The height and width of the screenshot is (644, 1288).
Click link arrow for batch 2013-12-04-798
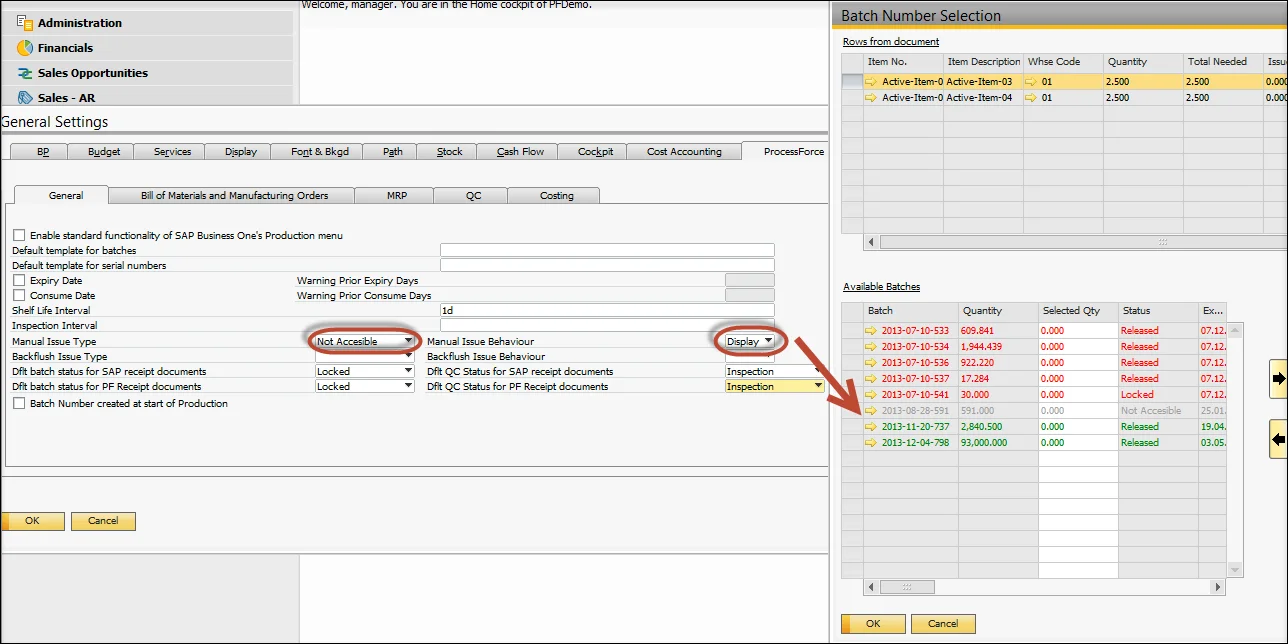pyautogui.click(x=871, y=443)
